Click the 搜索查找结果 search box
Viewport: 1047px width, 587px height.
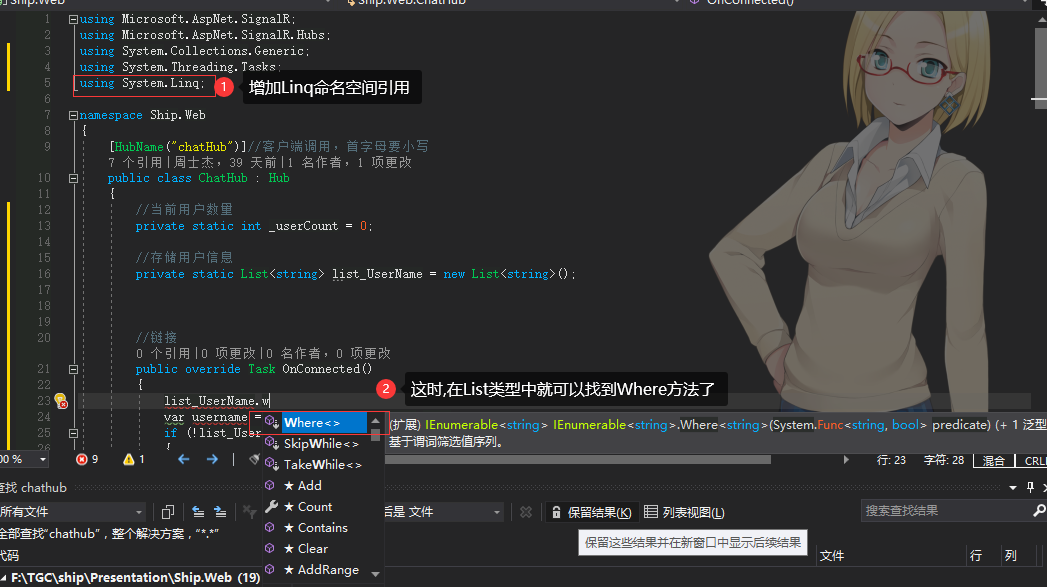(x=947, y=511)
